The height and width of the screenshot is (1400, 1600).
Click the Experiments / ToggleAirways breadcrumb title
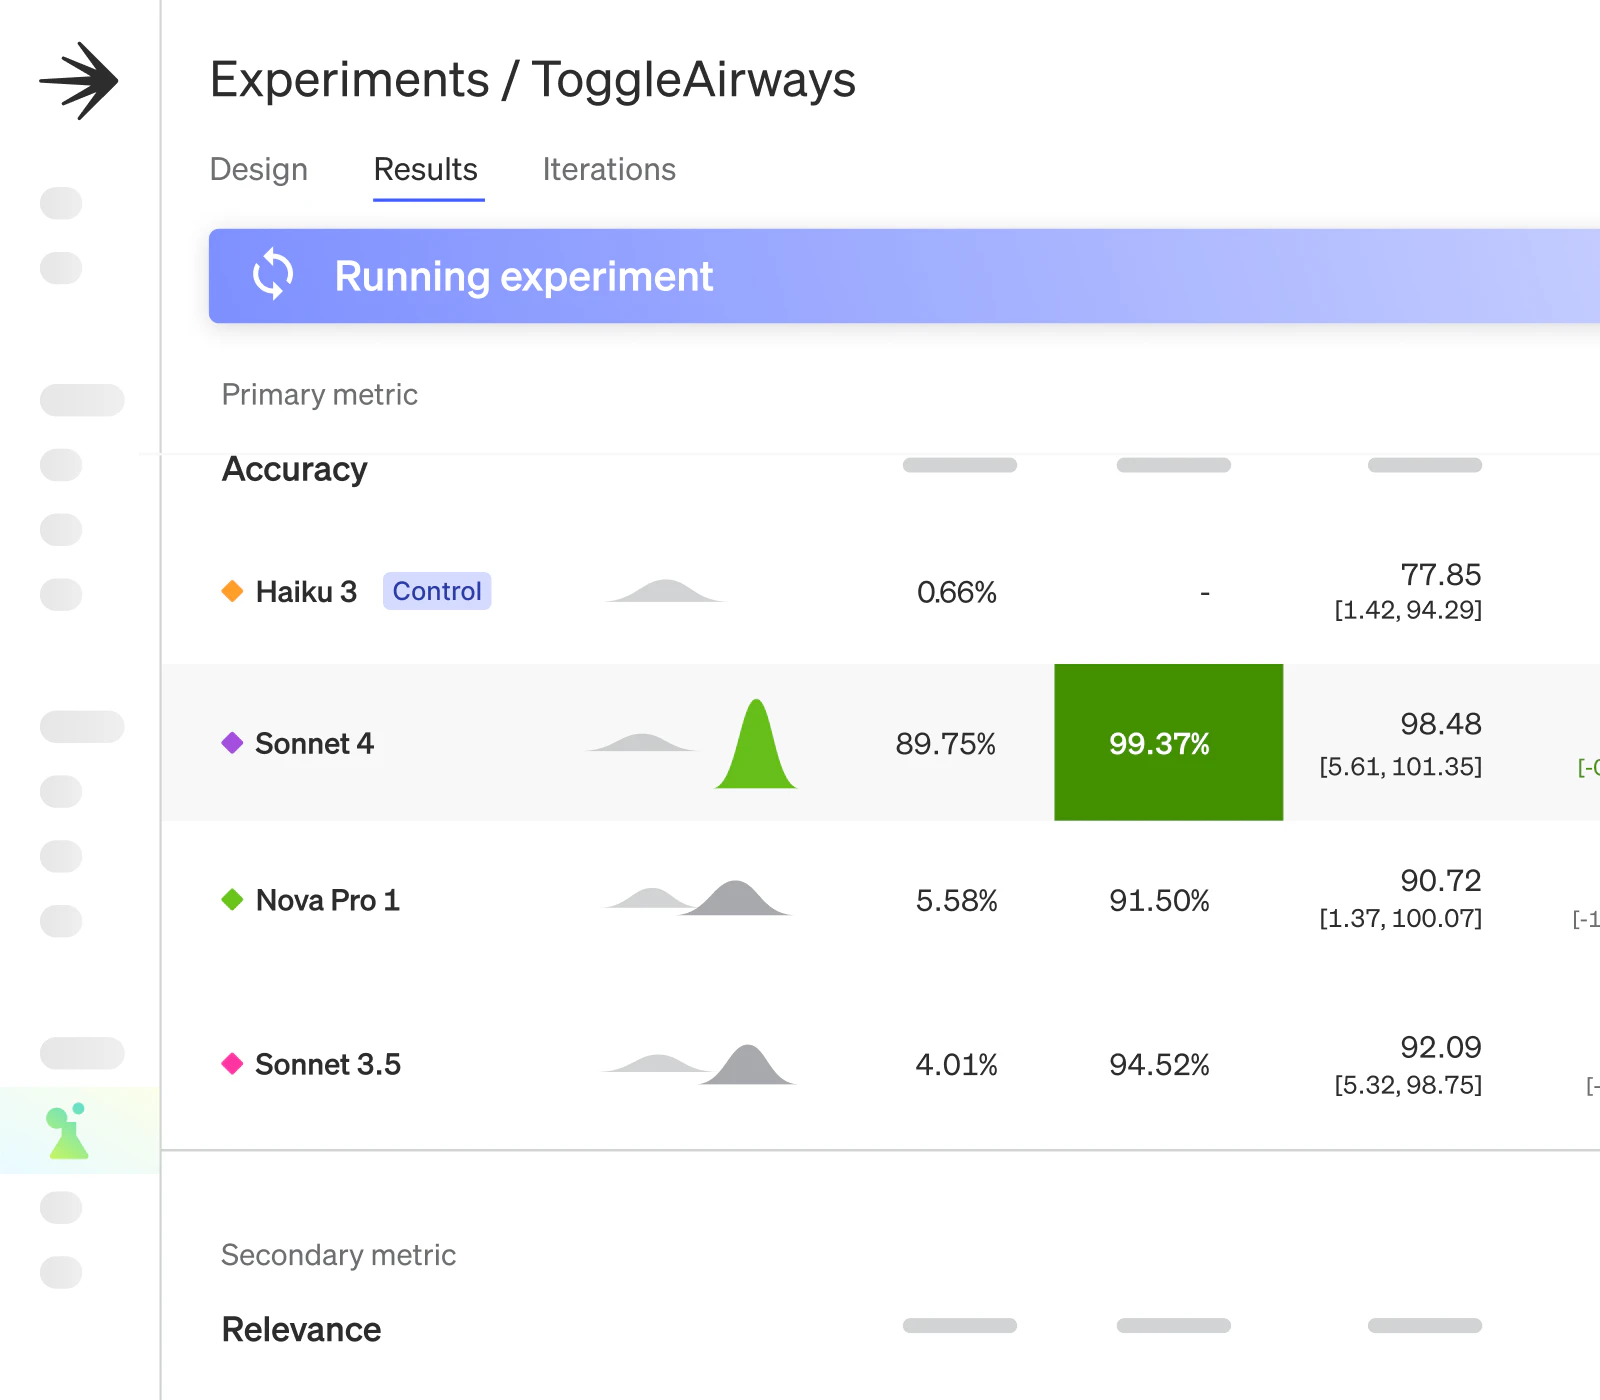point(533,80)
